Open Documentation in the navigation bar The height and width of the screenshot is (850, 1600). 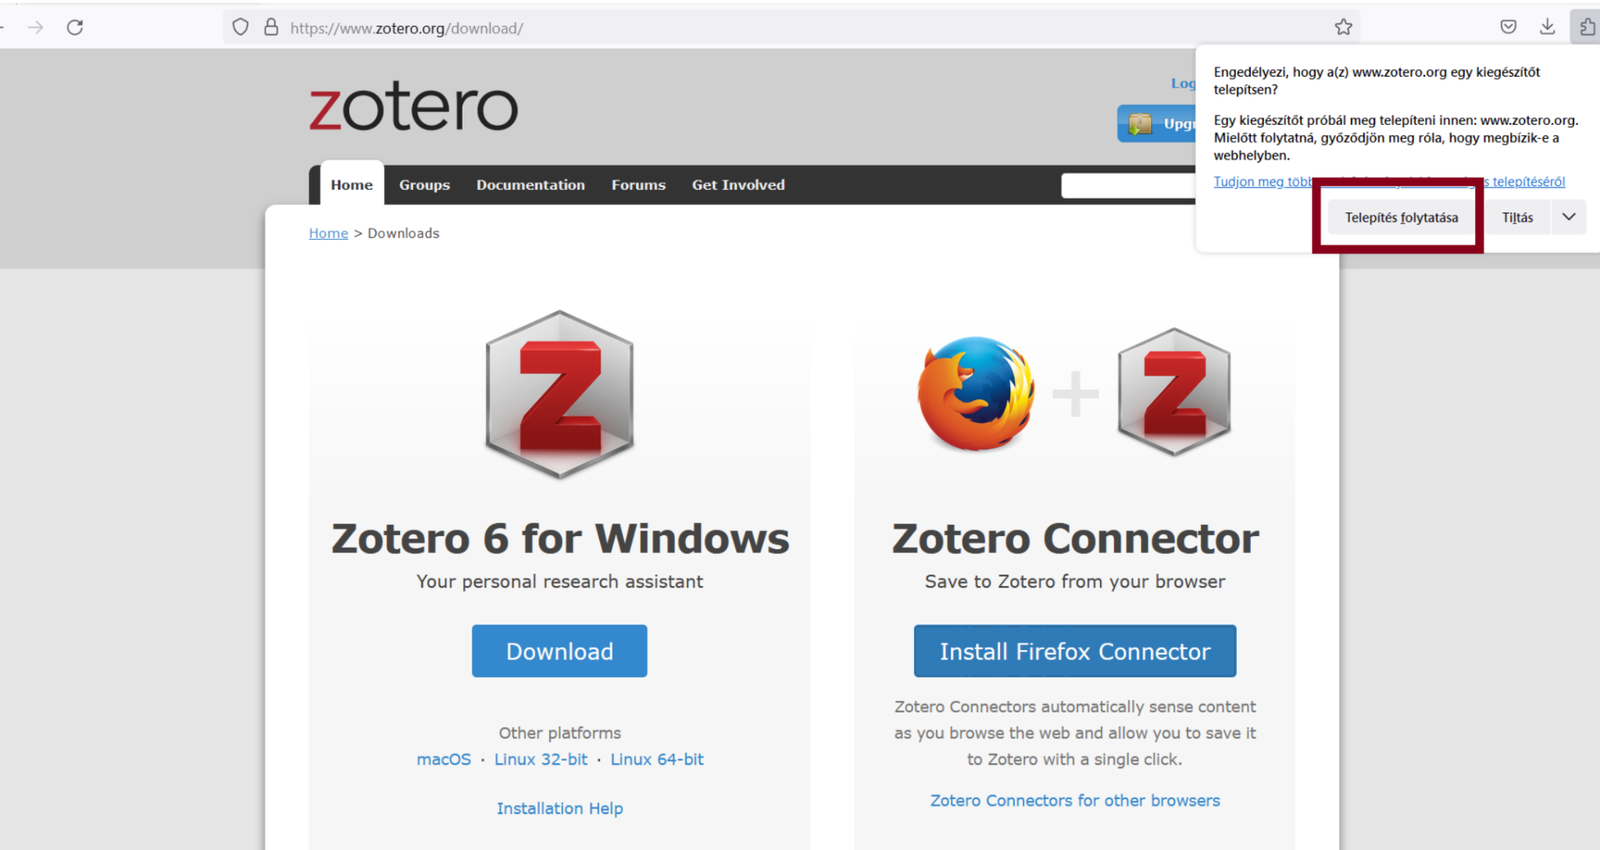[x=531, y=185]
